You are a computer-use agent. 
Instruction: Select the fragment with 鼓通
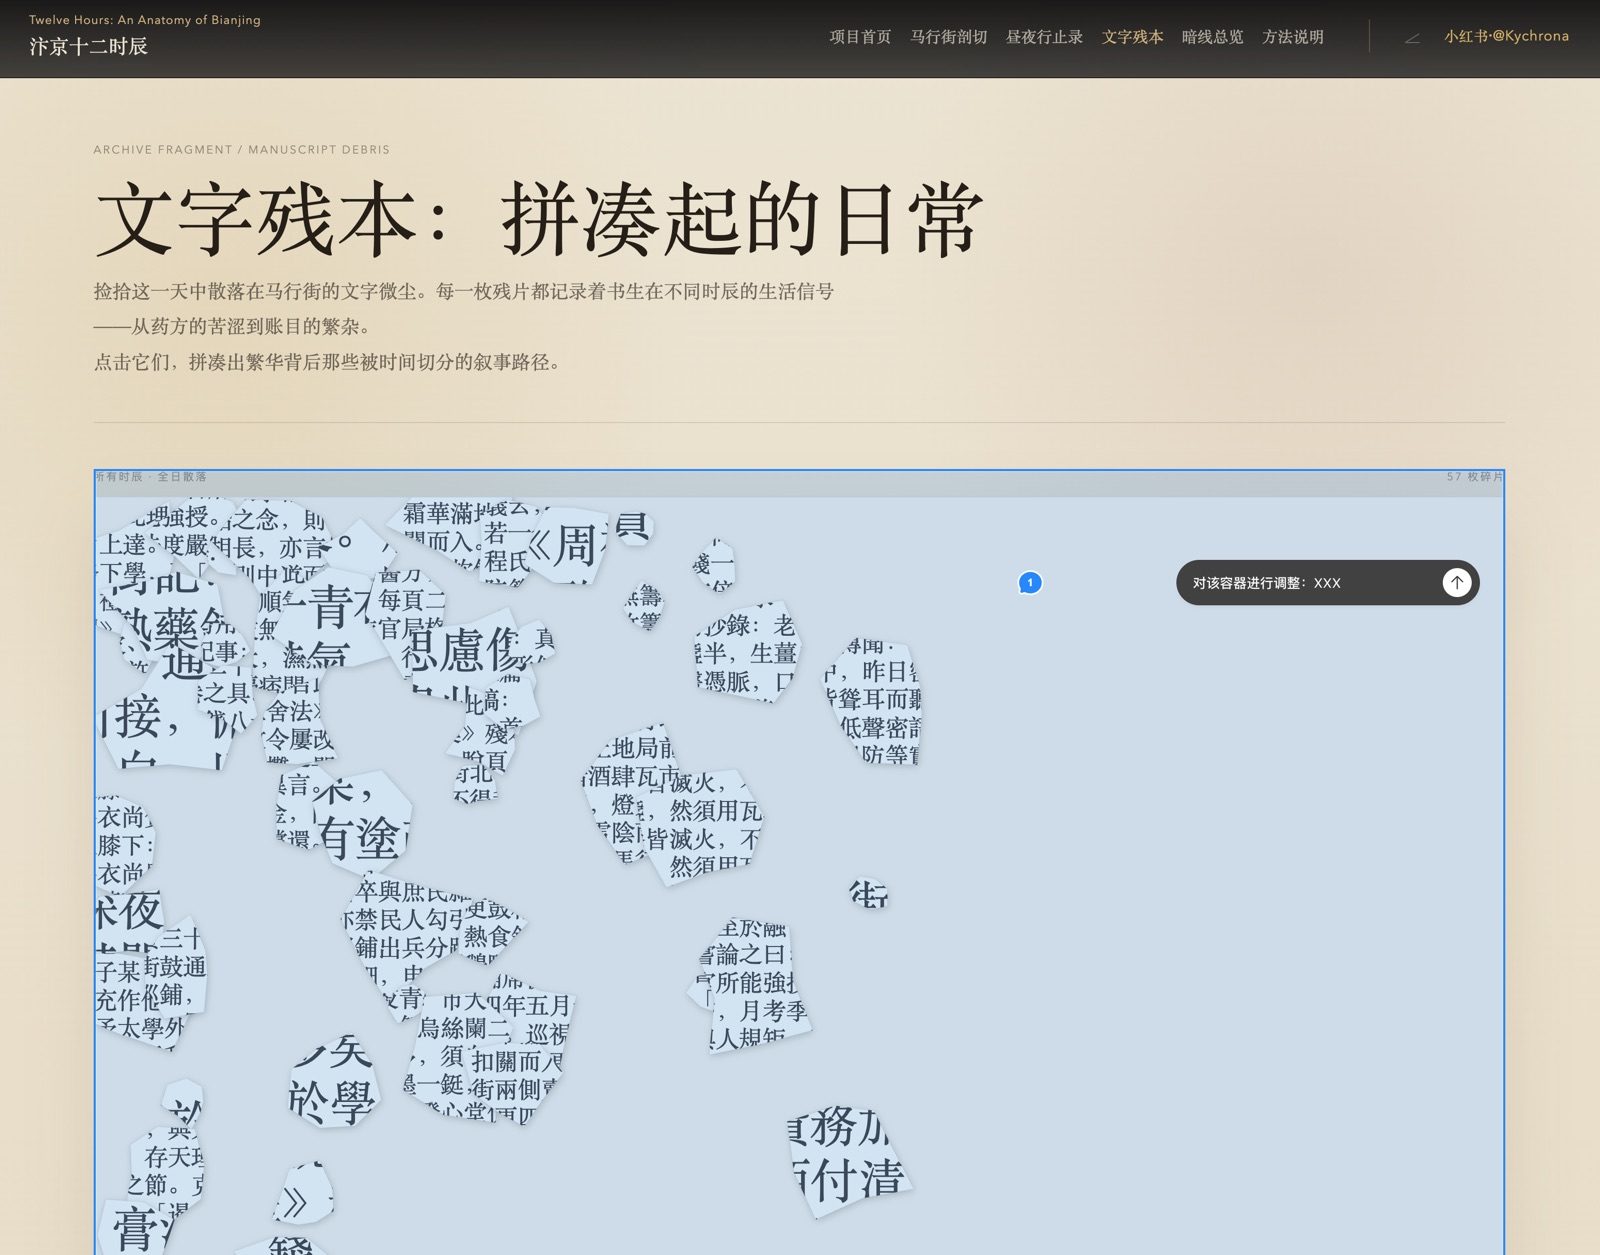(x=174, y=968)
